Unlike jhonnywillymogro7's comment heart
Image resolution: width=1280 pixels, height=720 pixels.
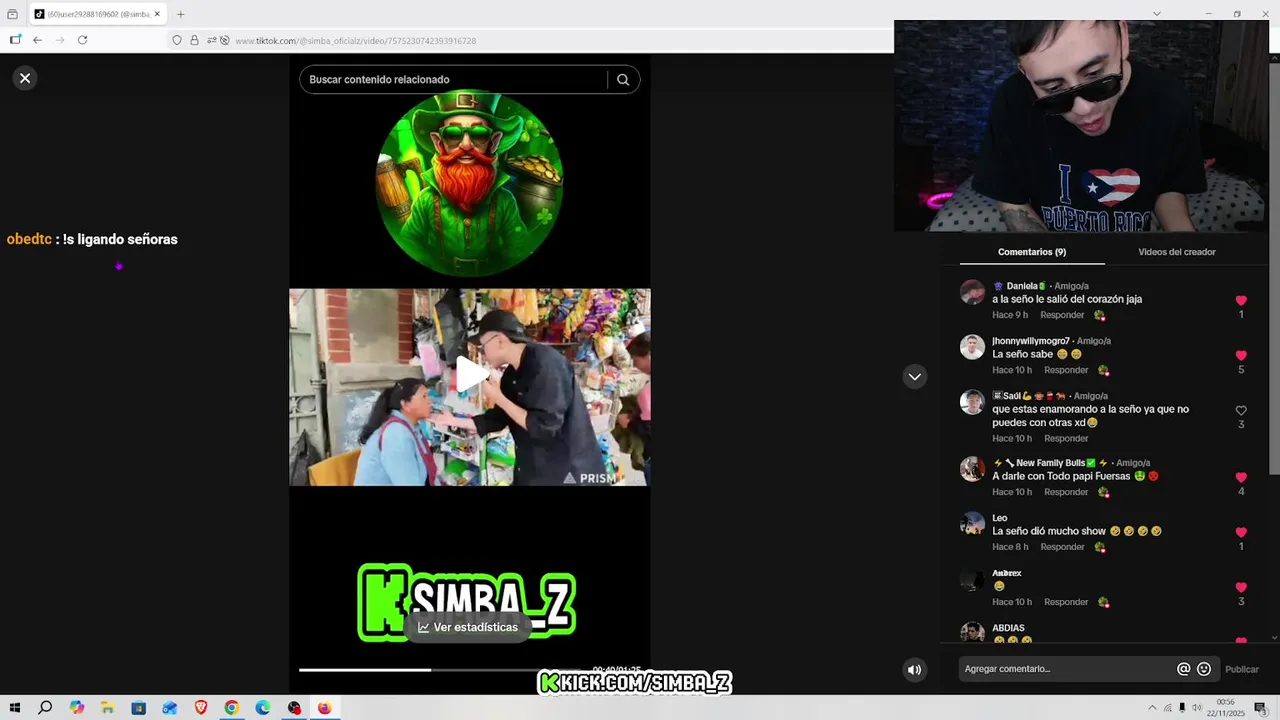[x=1241, y=355]
